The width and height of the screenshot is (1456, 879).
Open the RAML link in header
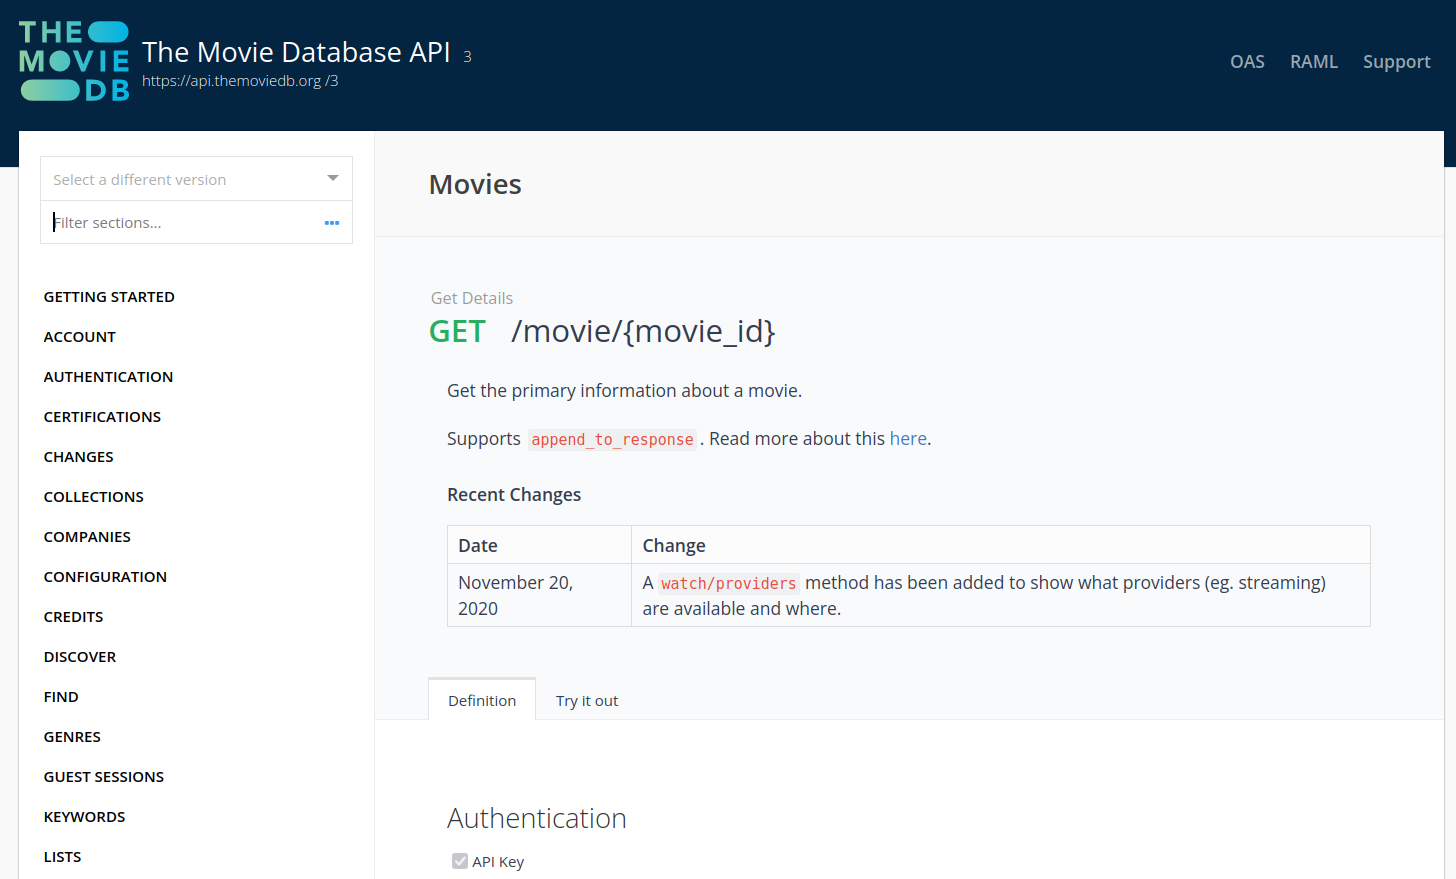click(x=1314, y=62)
